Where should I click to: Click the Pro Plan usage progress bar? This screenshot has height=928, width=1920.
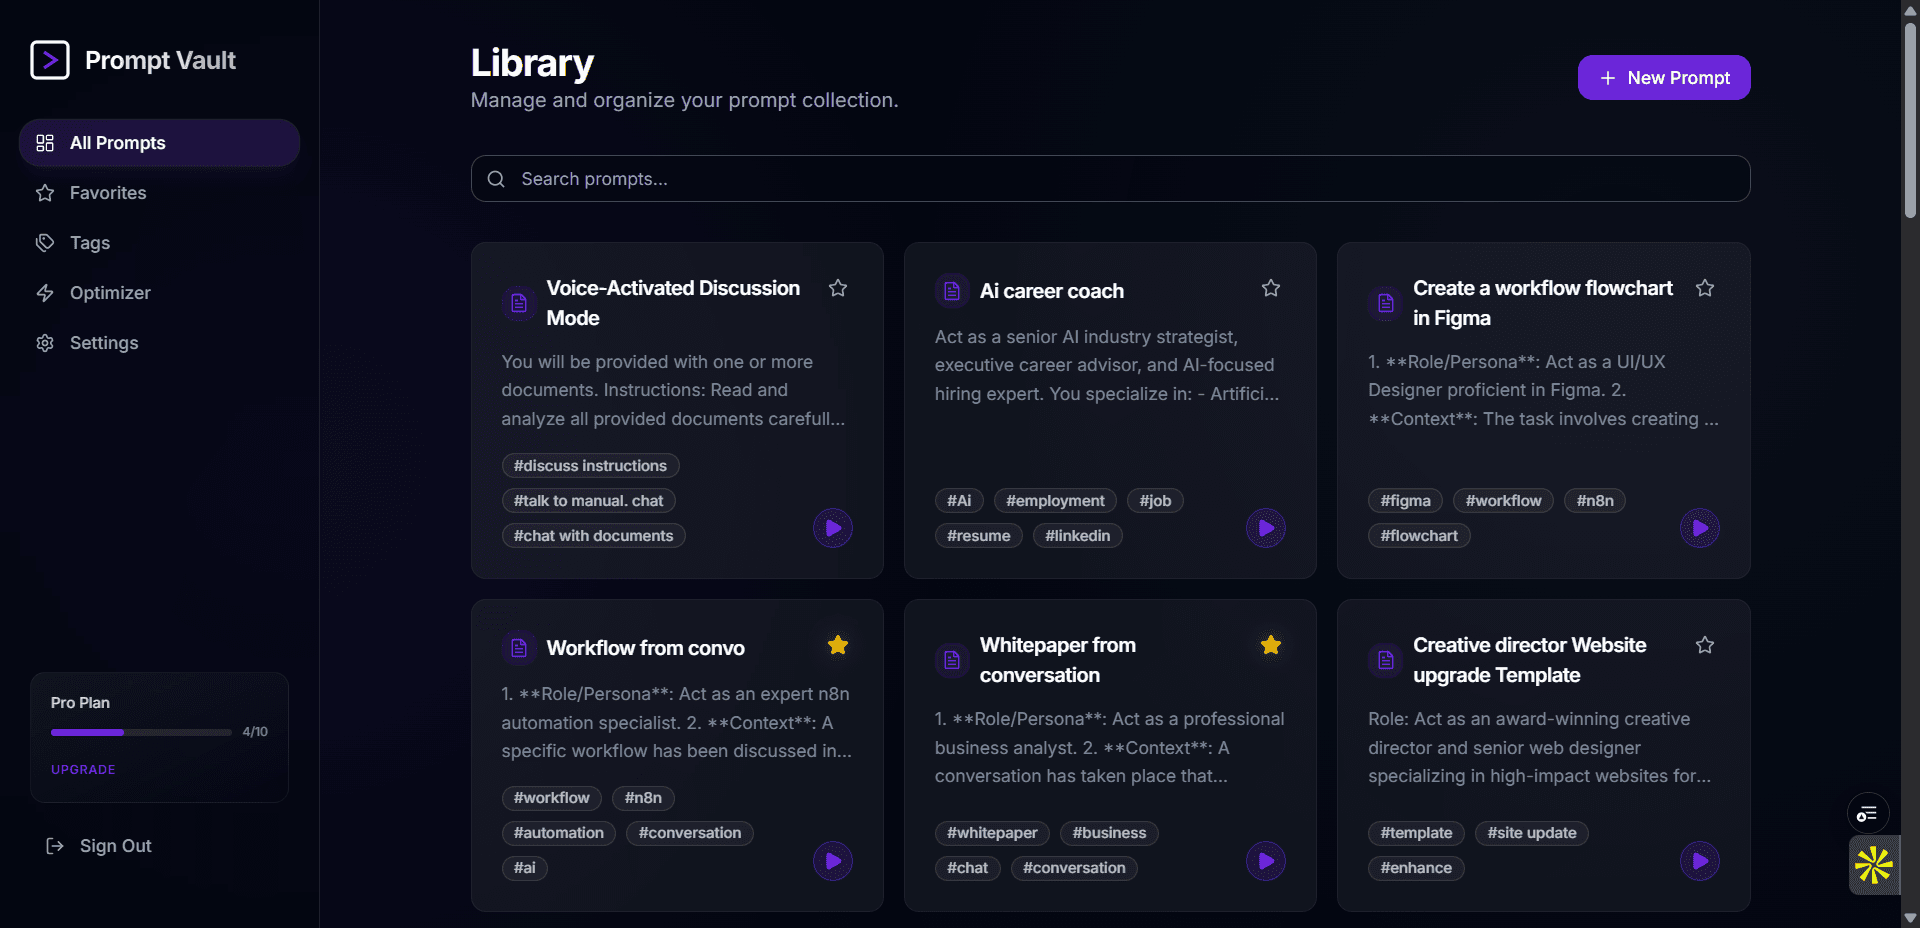pos(141,732)
